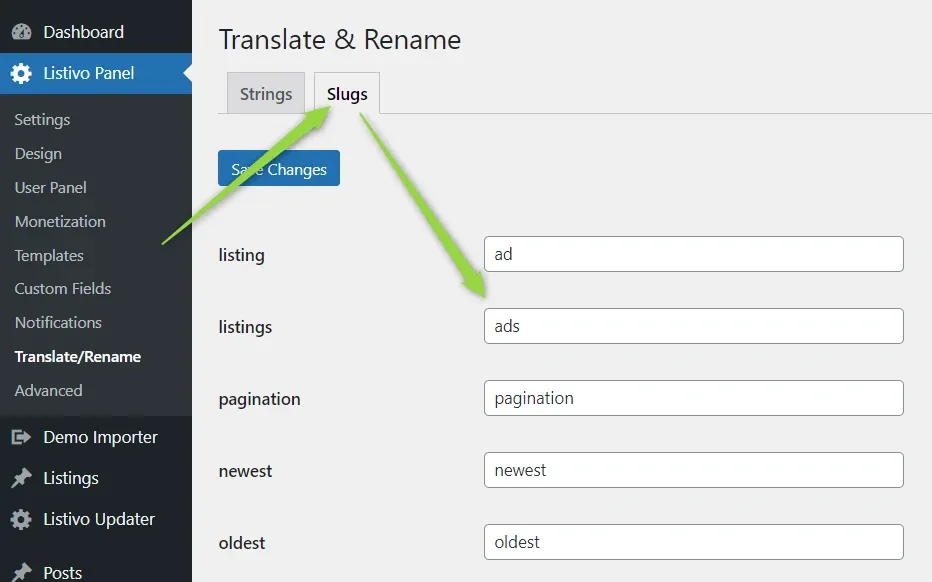Click the 'listing' row label

click(241, 255)
